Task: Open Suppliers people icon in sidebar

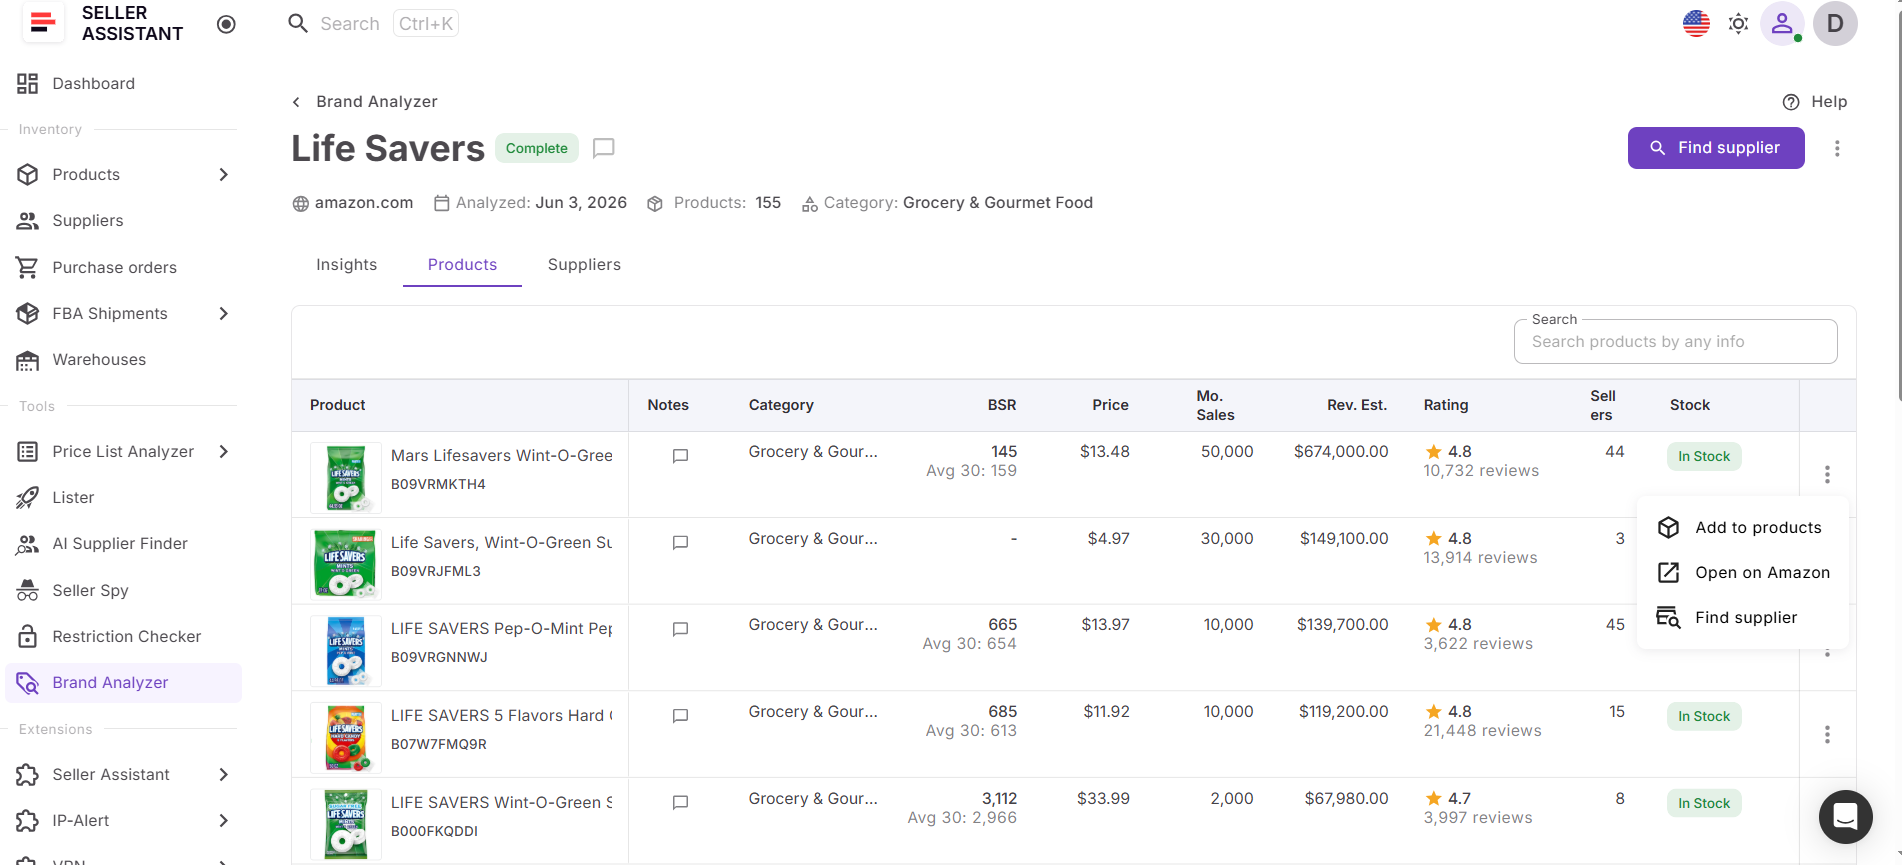Action: 28,221
